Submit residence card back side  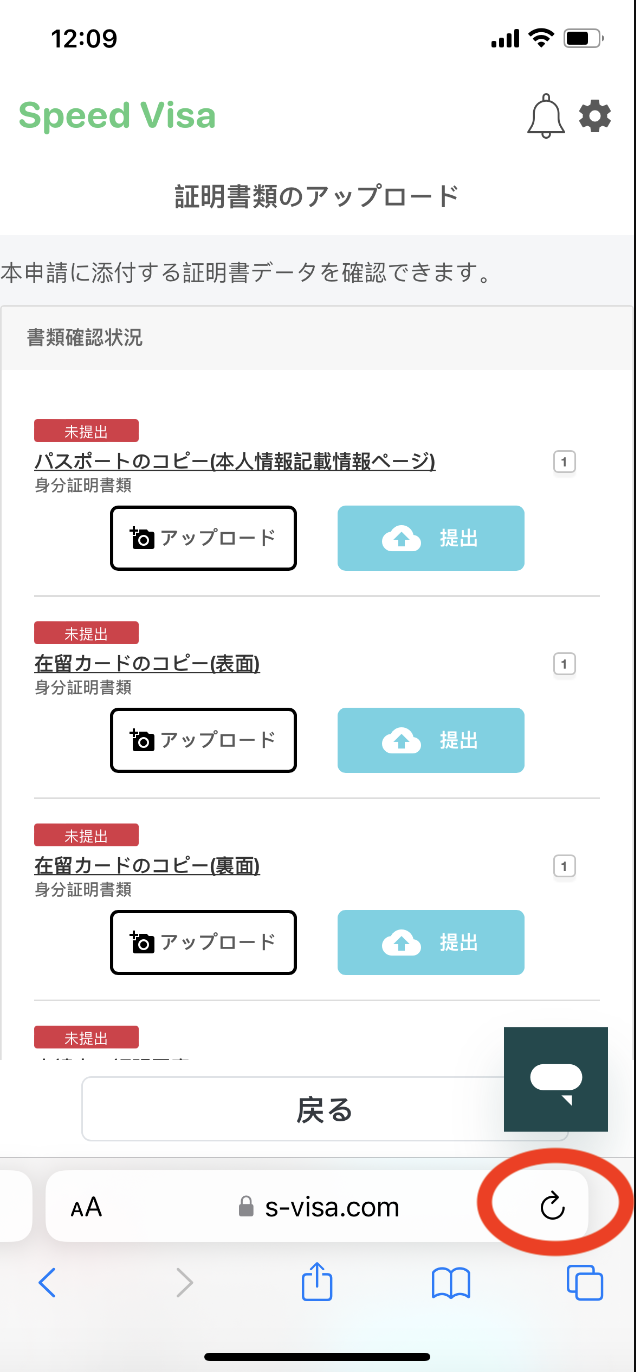tap(431, 942)
